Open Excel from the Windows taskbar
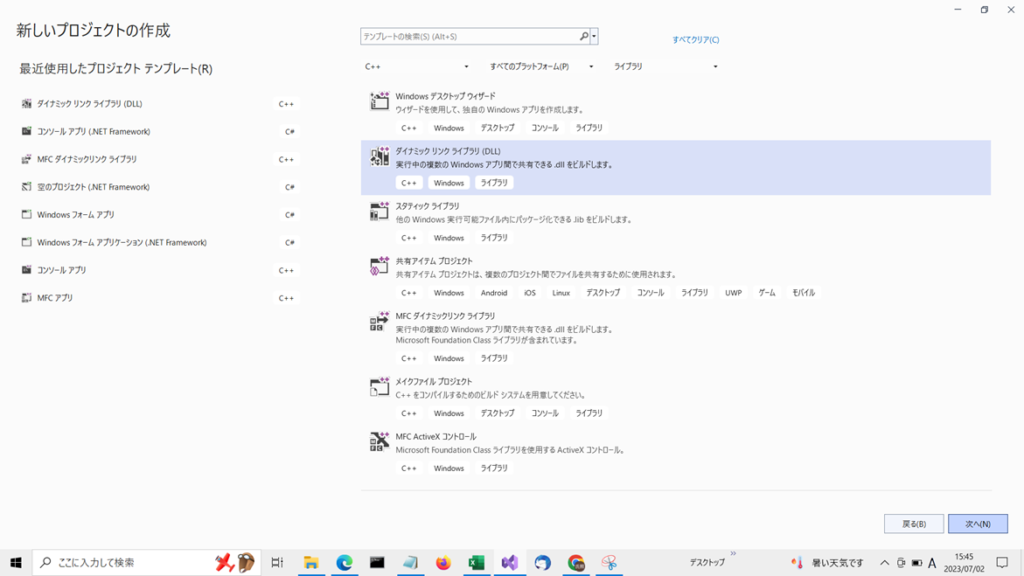 point(476,563)
